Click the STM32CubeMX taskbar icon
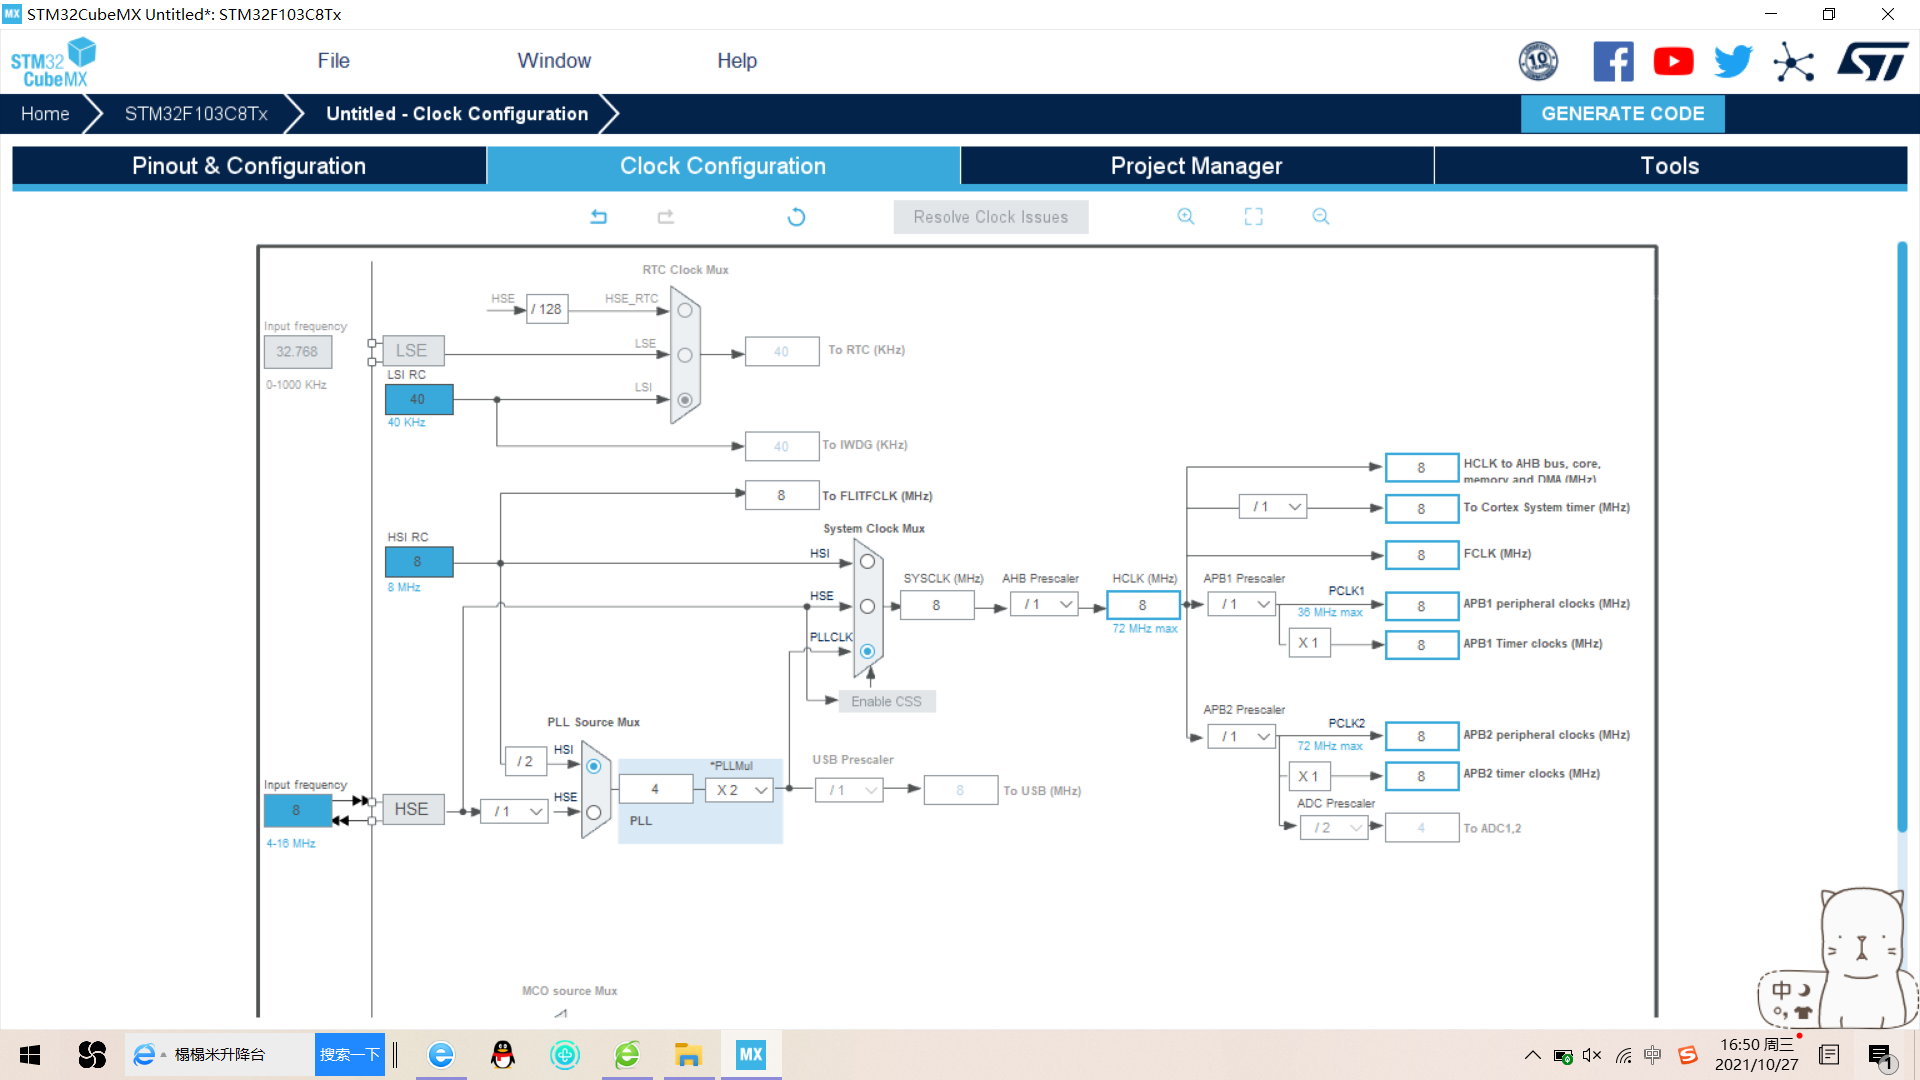 (750, 1055)
